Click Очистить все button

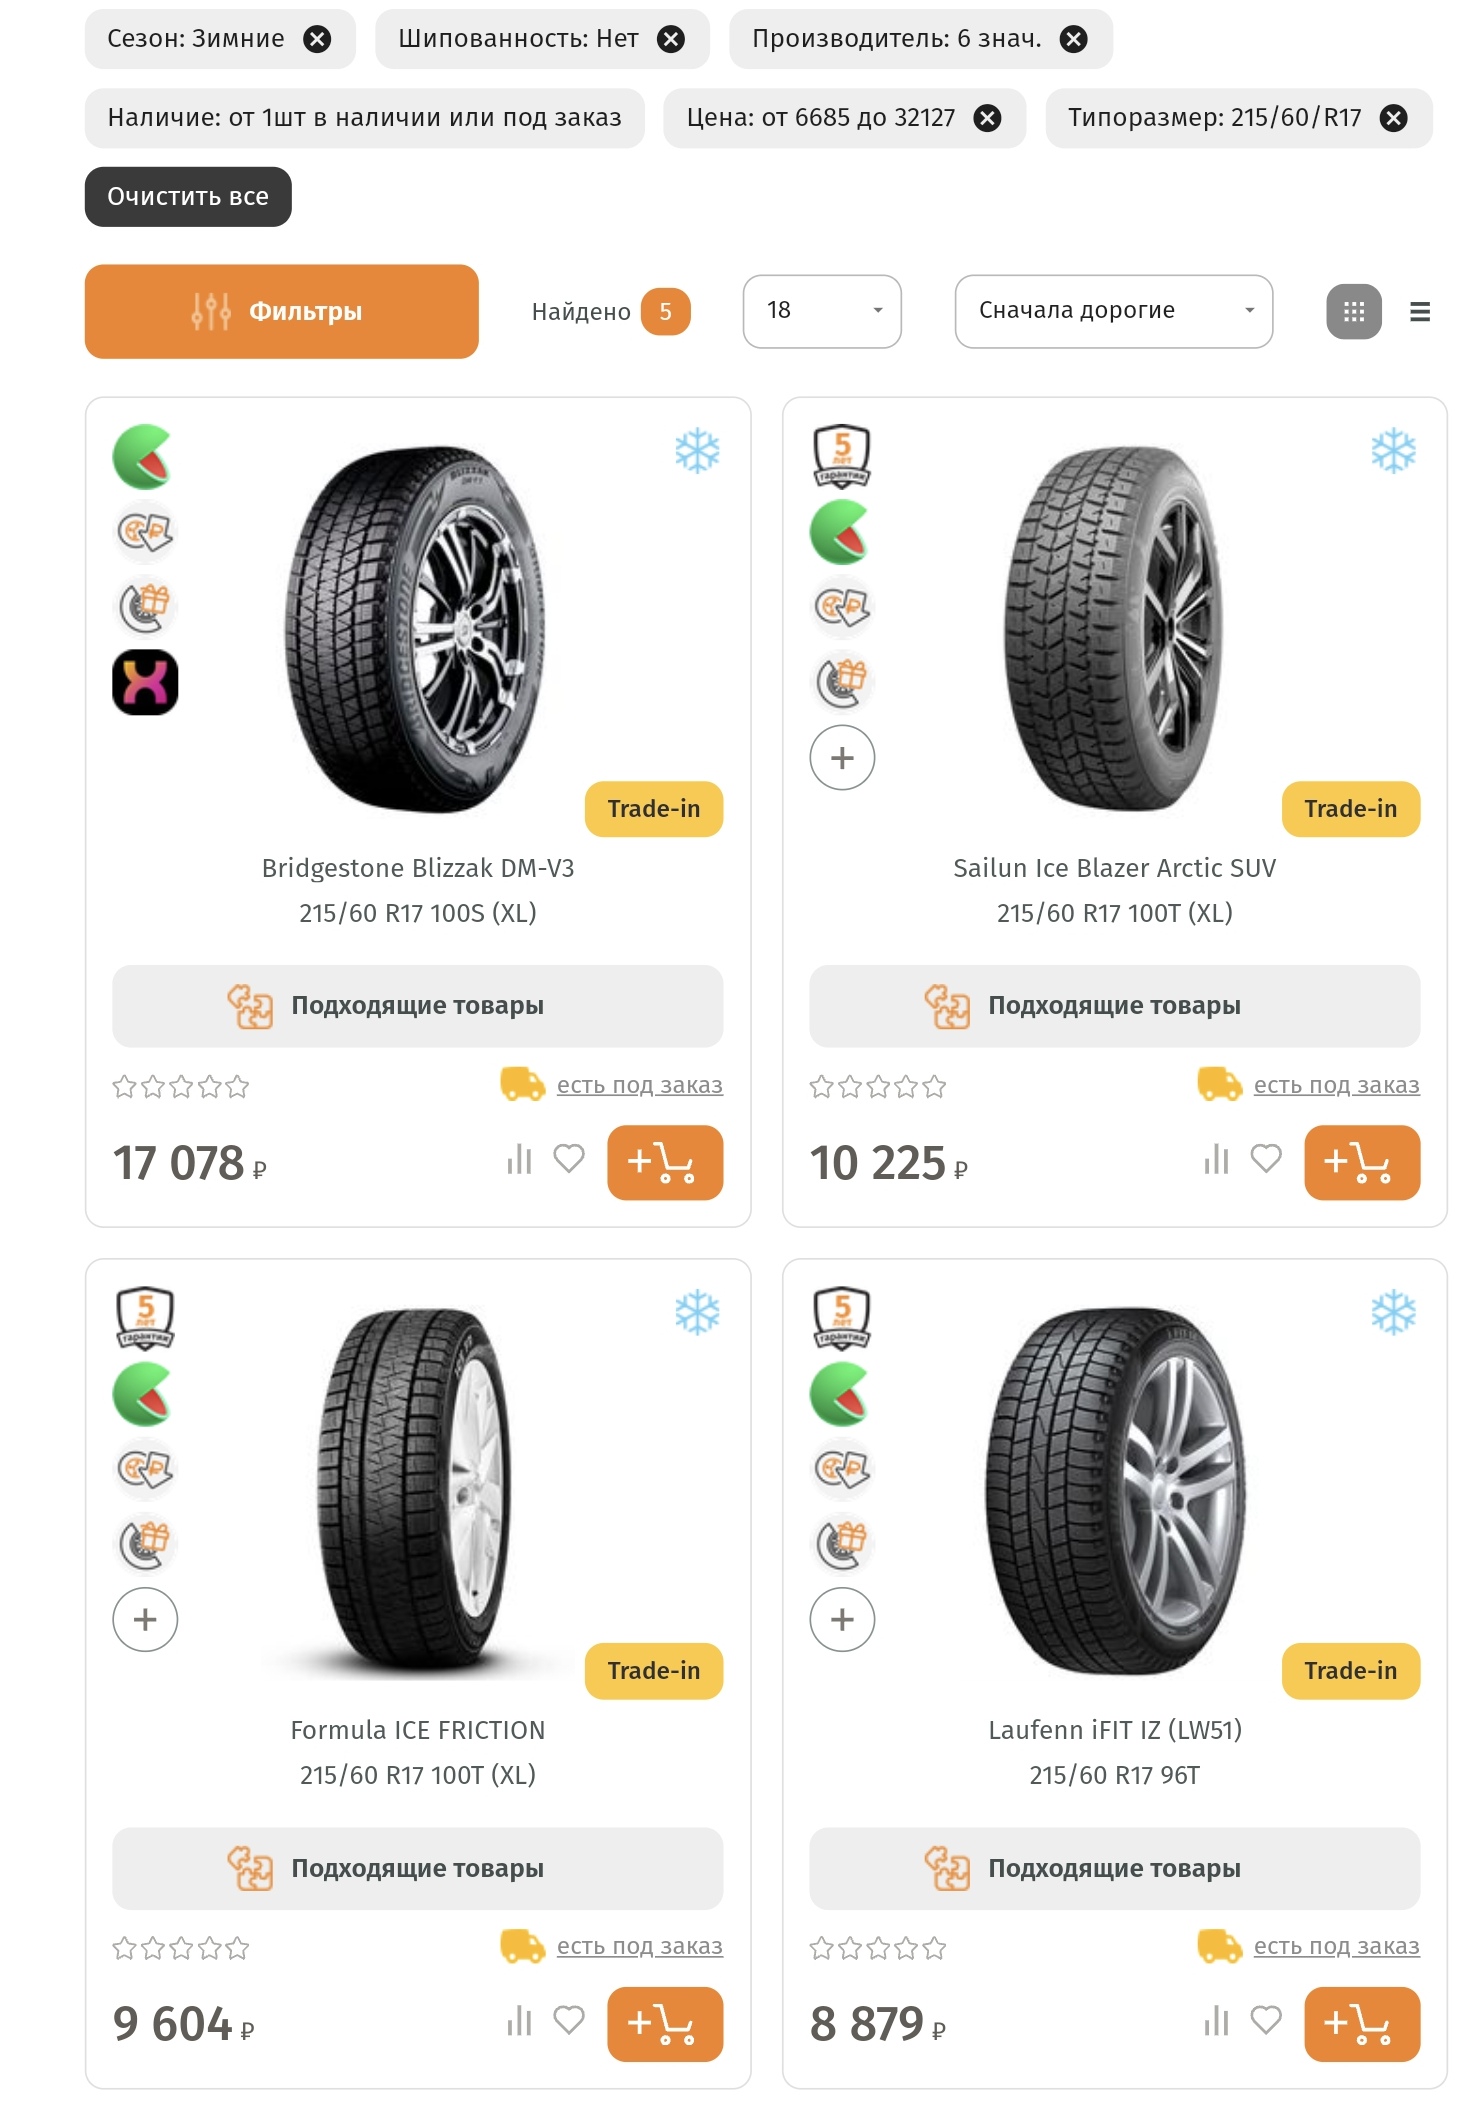point(188,197)
